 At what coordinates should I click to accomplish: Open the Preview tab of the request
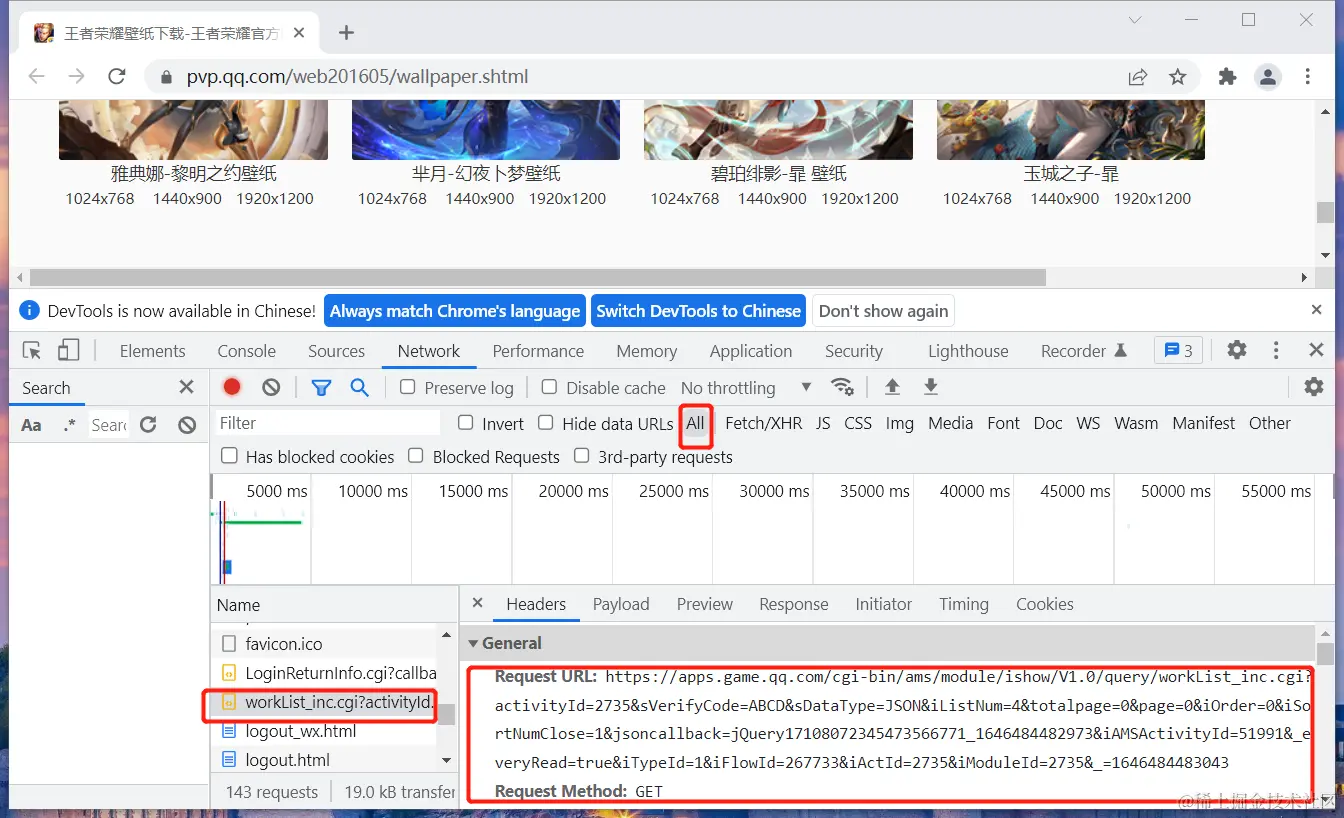click(x=704, y=604)
